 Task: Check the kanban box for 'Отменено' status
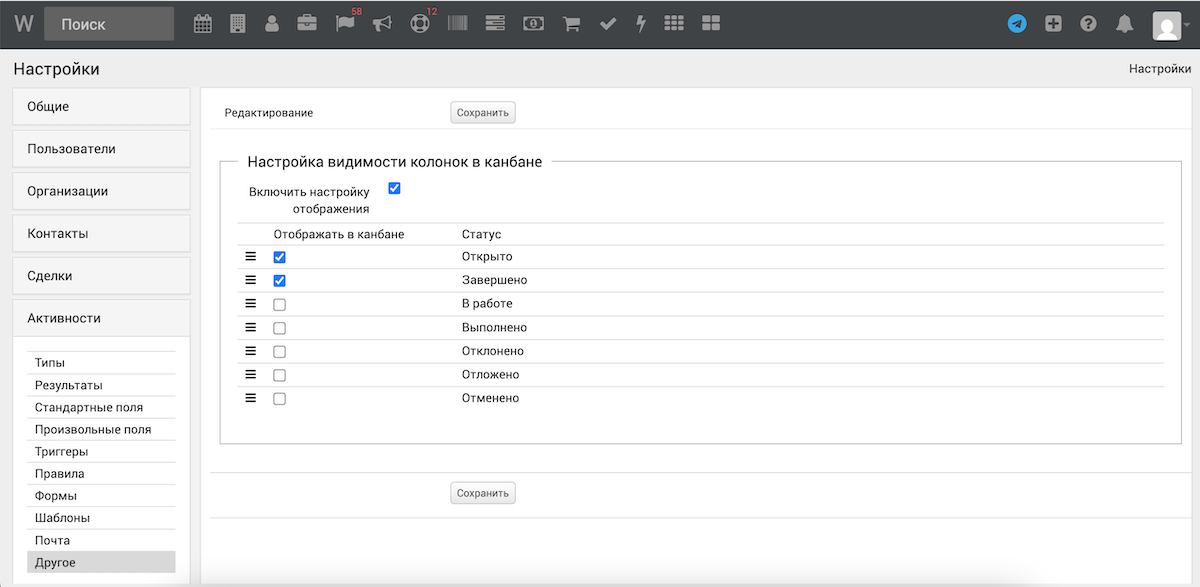coord(280,399)
